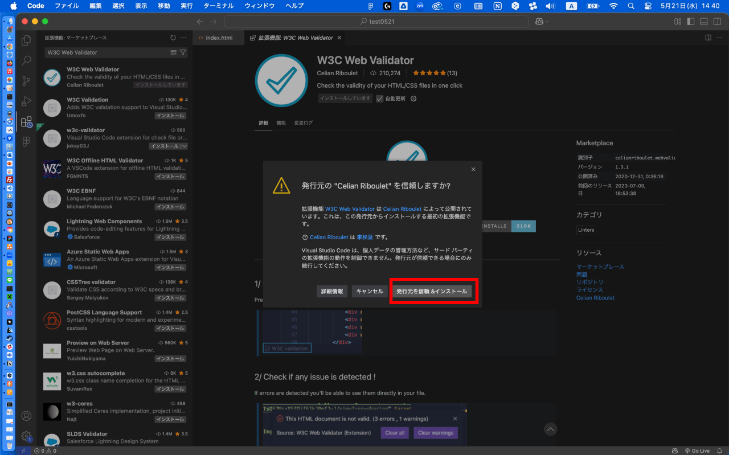
Task: Clear extension search results icon
Action: pos(172,52)
